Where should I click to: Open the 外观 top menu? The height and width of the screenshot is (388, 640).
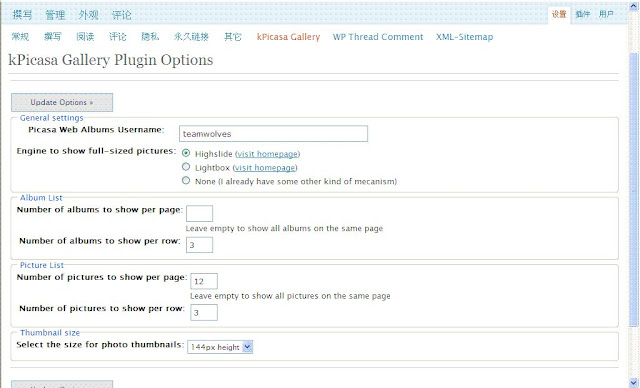coord(88,15)
